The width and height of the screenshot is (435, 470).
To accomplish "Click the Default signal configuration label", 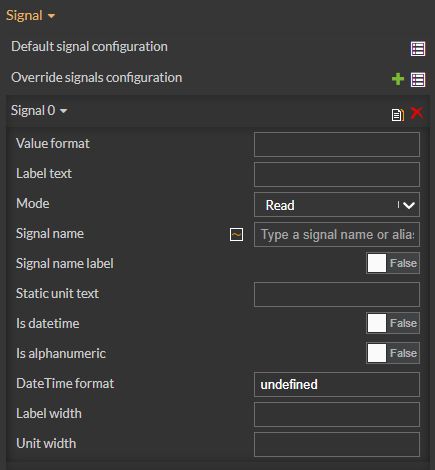I will (x=89, y=47).
